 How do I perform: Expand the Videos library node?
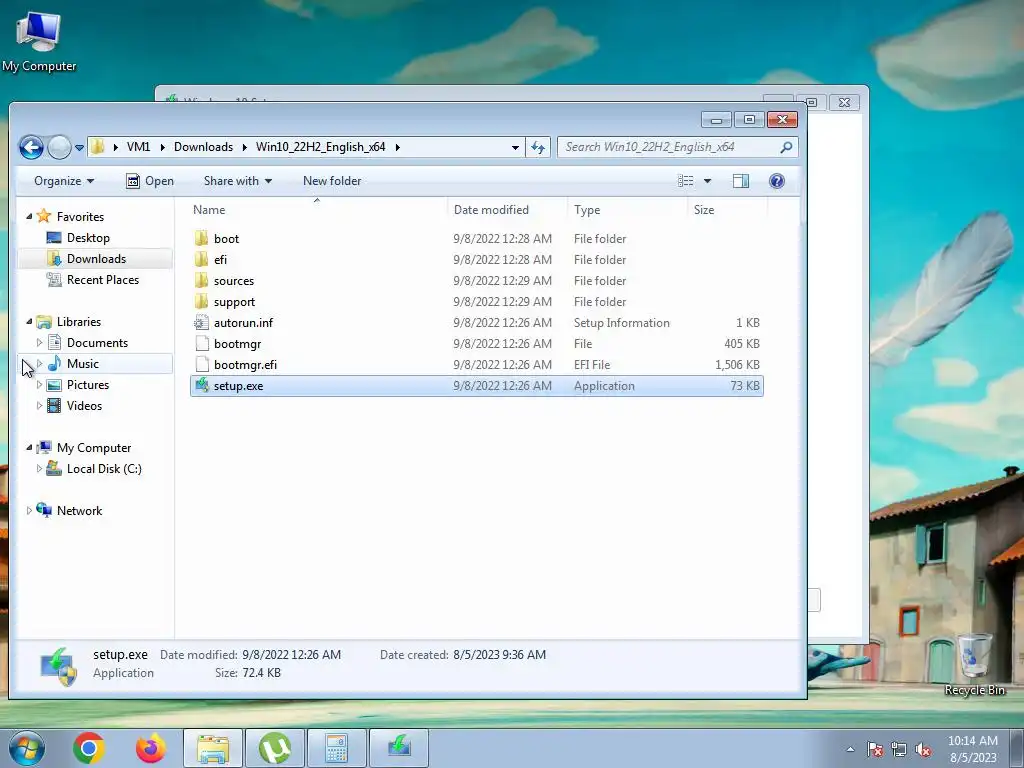tap(39, 406)
